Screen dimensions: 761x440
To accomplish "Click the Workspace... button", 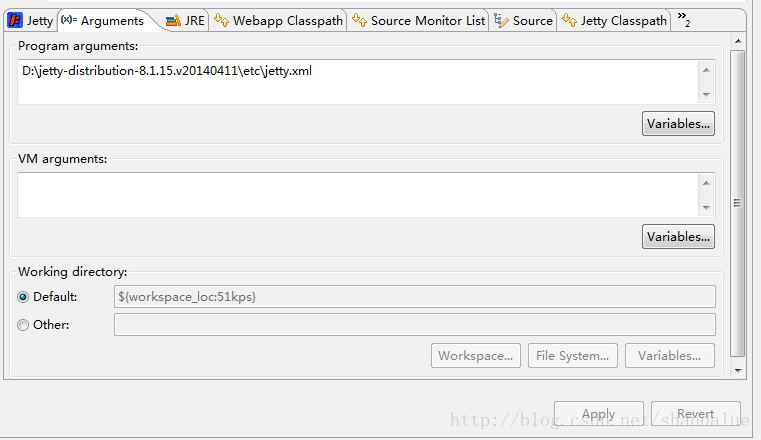I will click(x=476, y=356).
